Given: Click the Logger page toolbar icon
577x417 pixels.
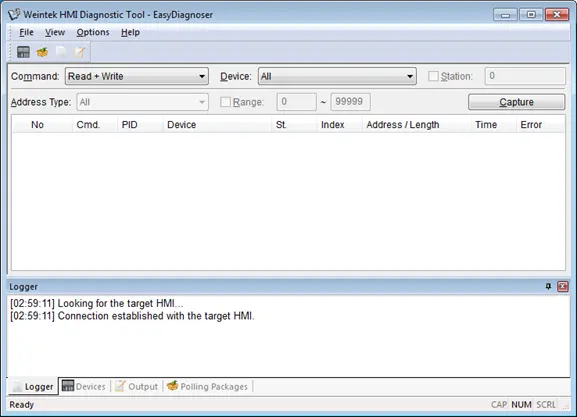Looking at the screenshot, I should [61, 52].
